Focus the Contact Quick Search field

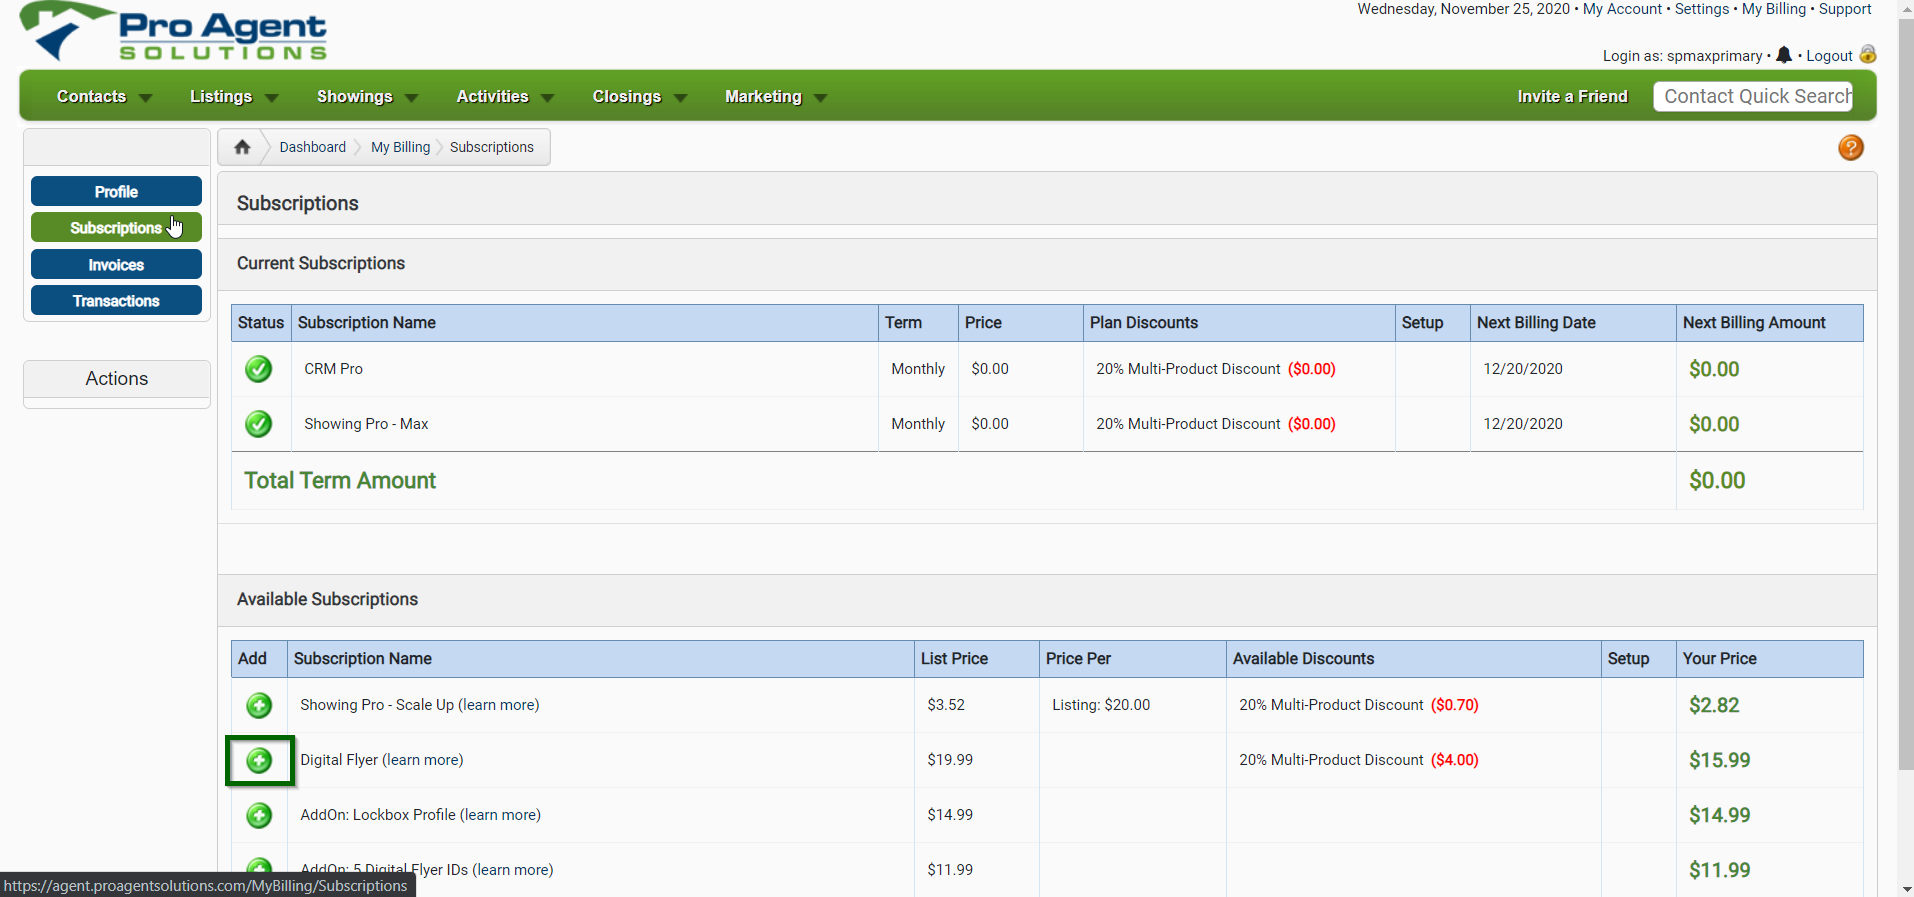1753,96
